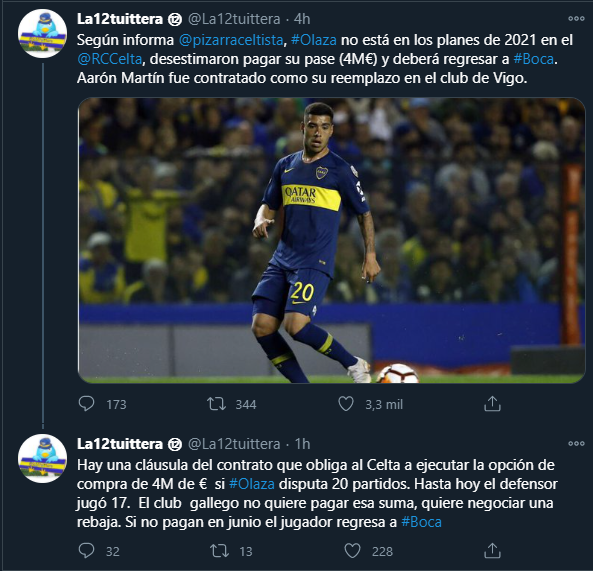The width and height of the screenshot is (593, 571).
Task: Enlarge the Boca player photo
Action: point(332,241)
